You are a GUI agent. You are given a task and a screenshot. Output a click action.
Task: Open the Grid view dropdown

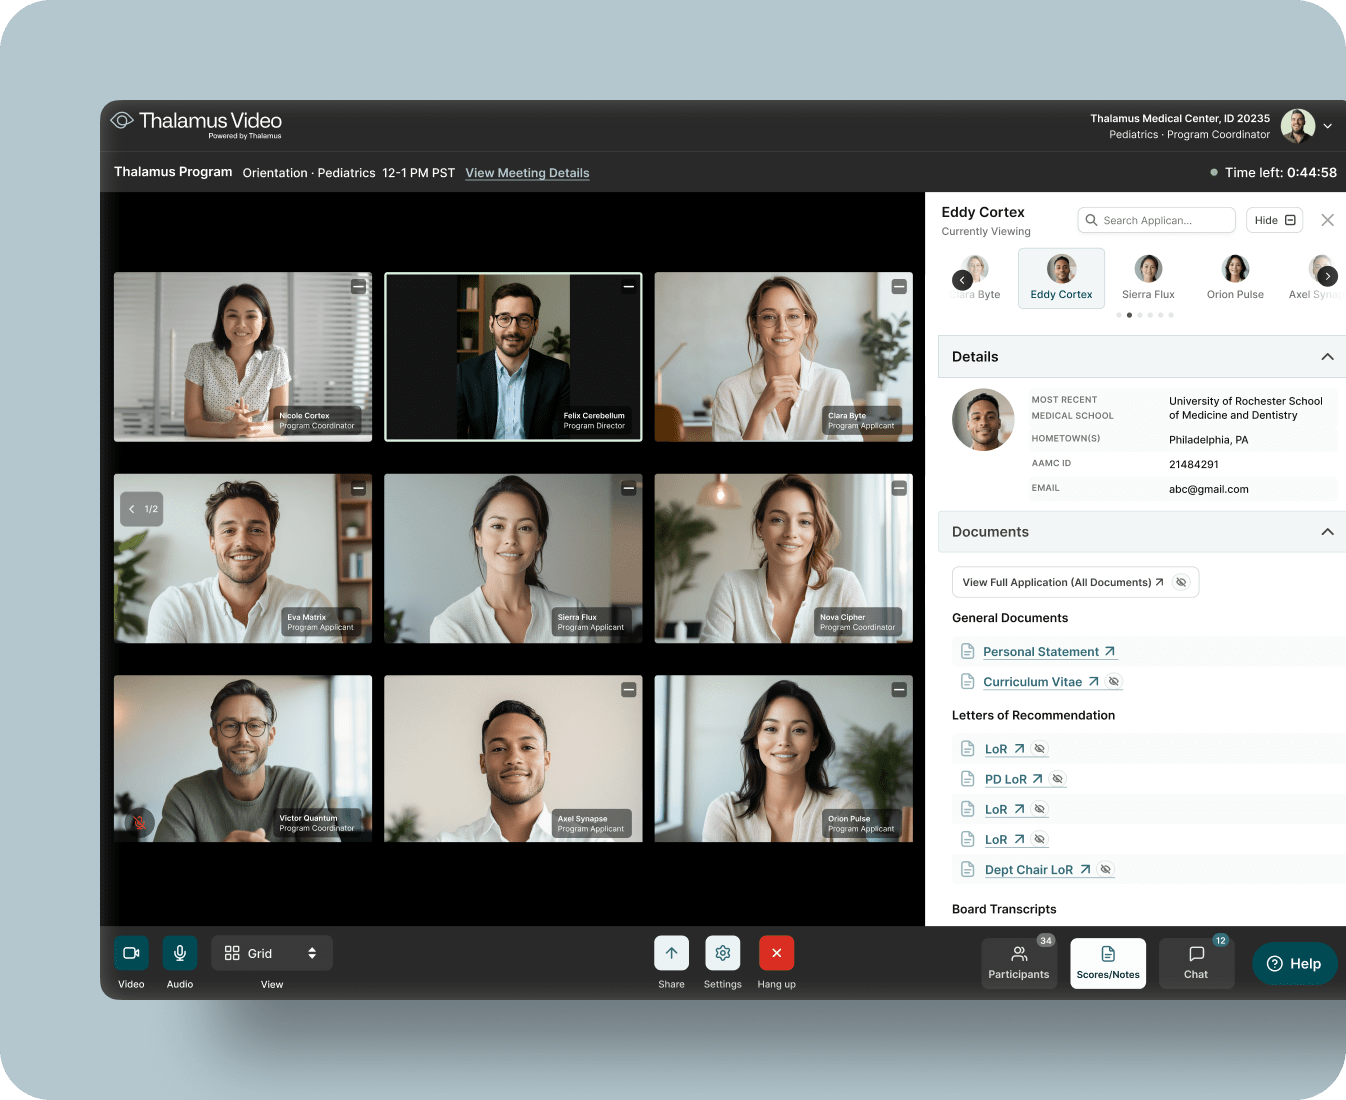pyautogui.click(x=272, y=953)
